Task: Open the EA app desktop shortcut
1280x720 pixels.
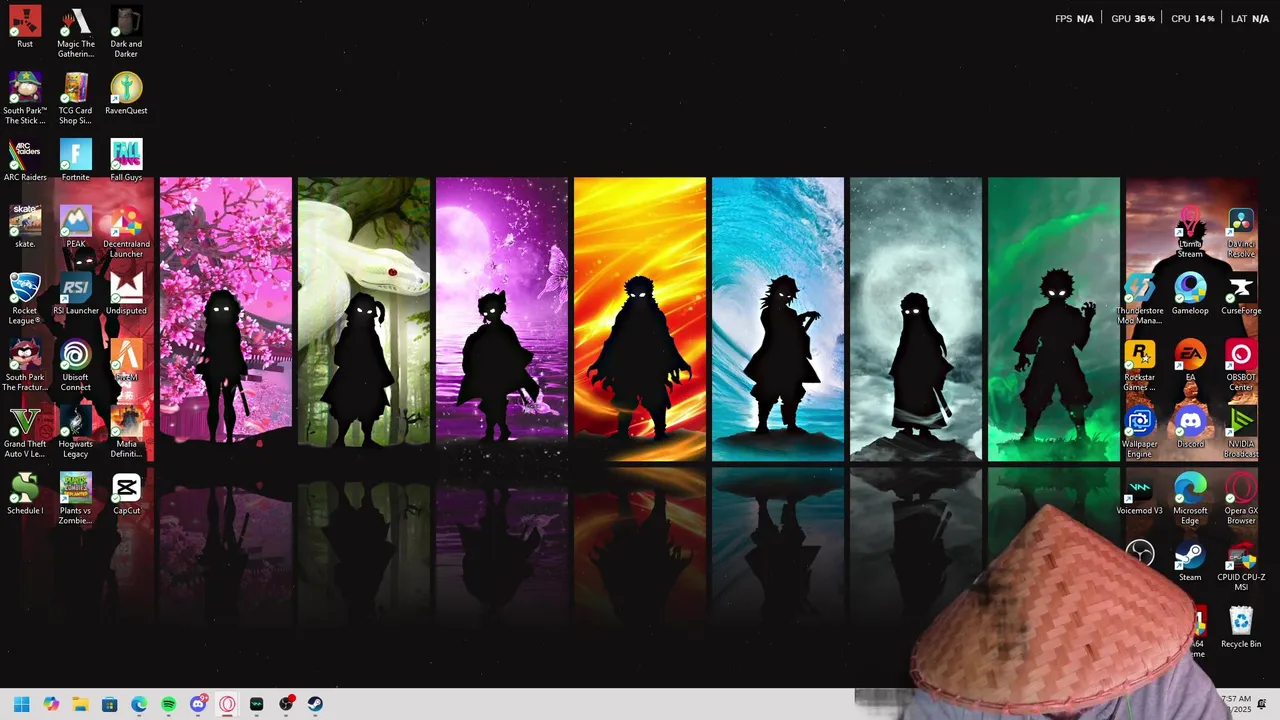Action: (x=1190, y=360)
